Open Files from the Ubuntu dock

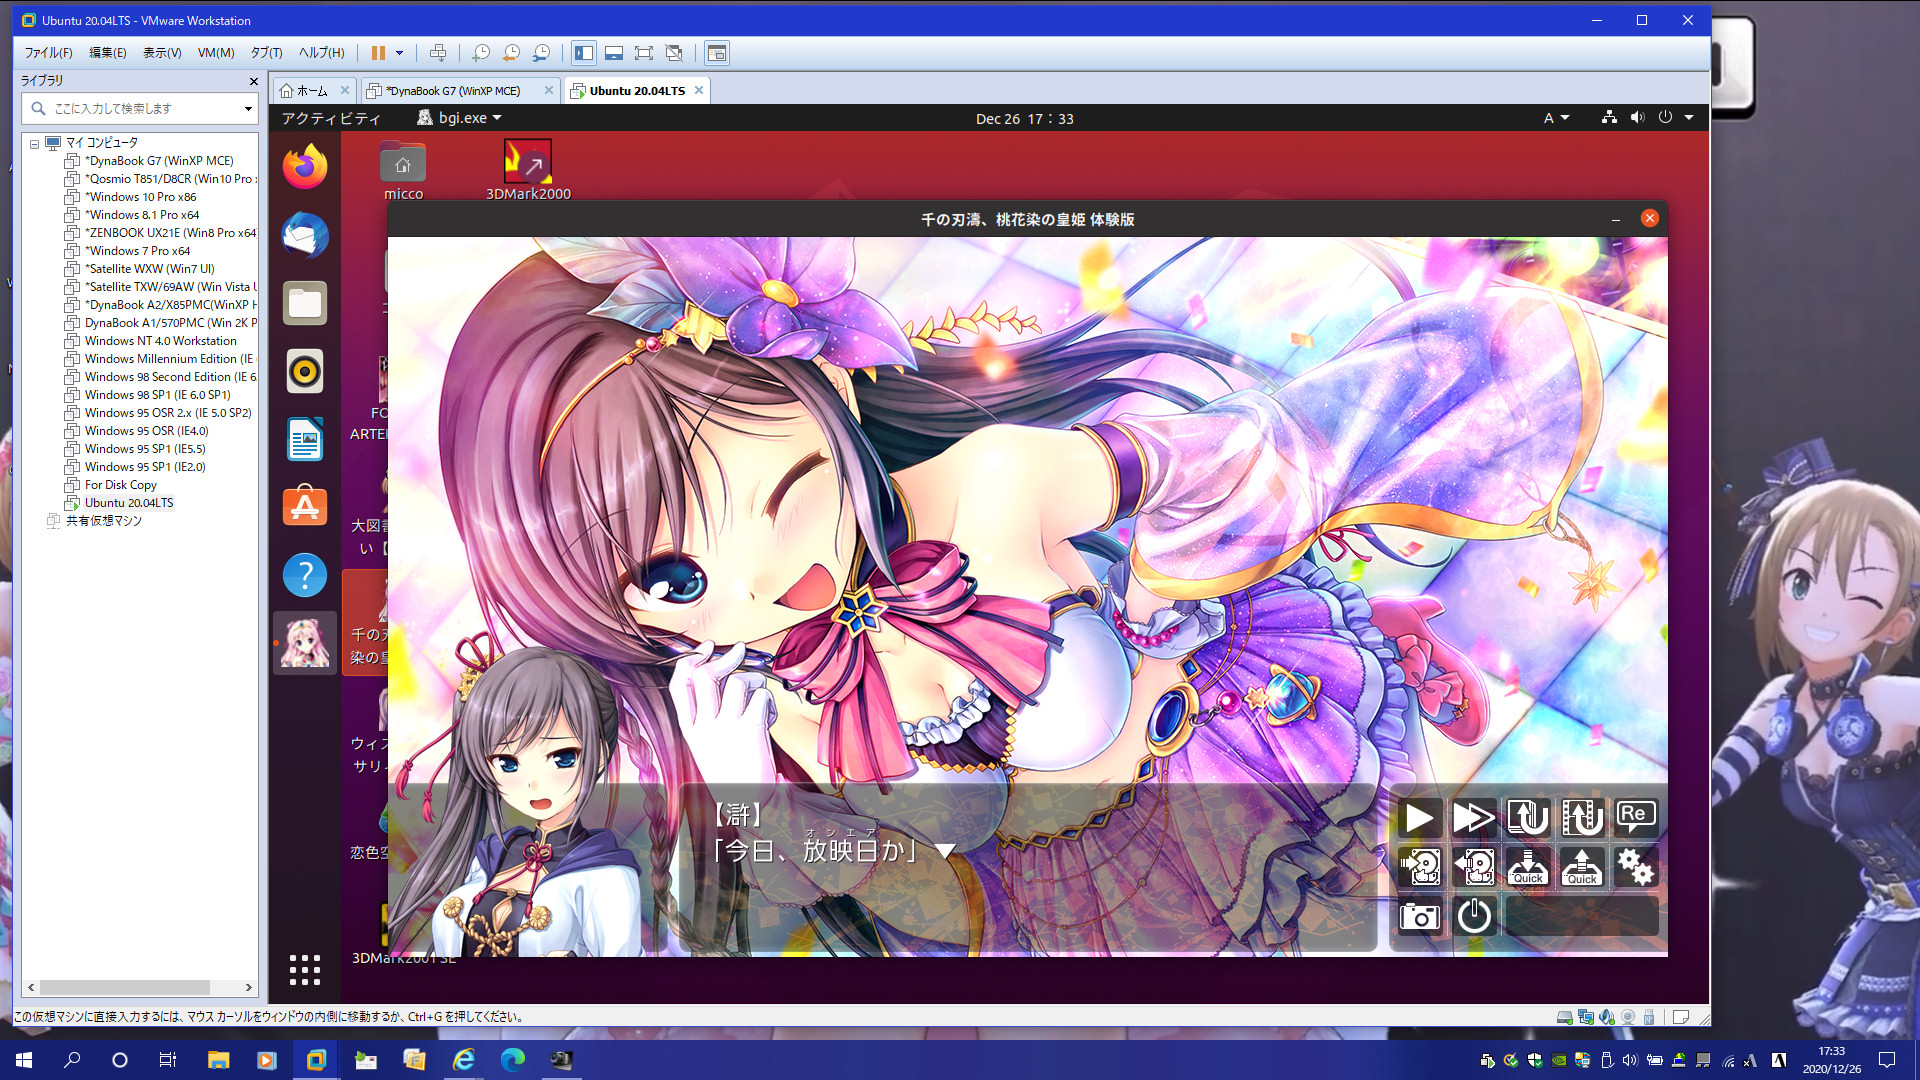coord(305,303)
